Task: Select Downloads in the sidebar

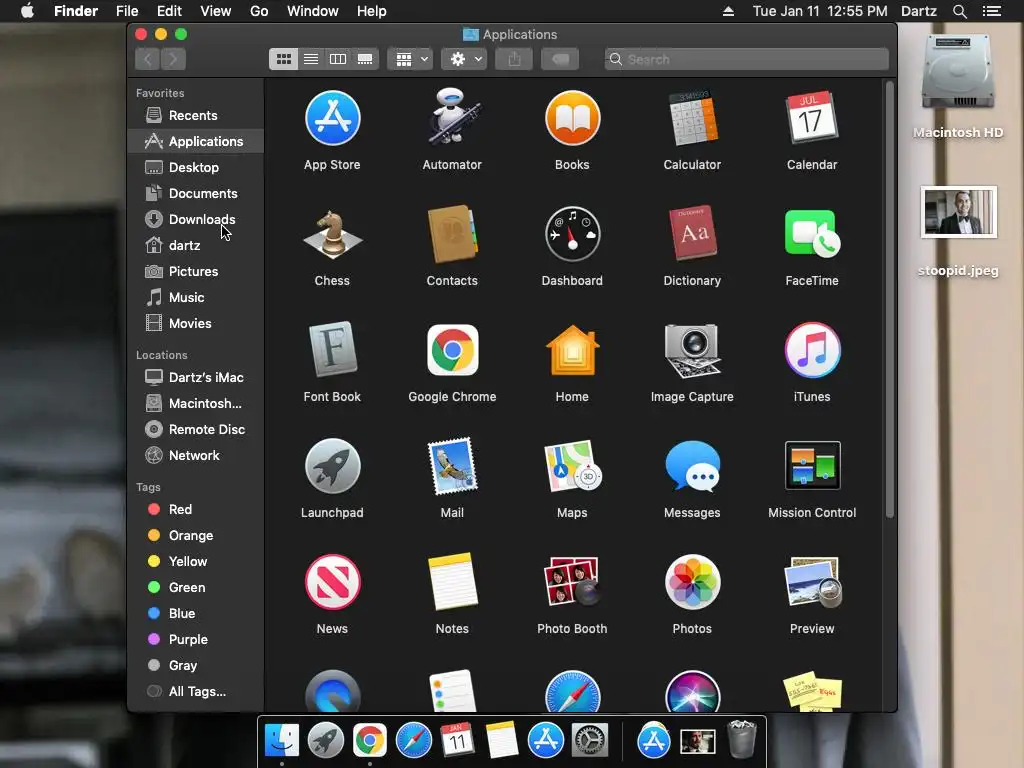Action: click(196, 219)
